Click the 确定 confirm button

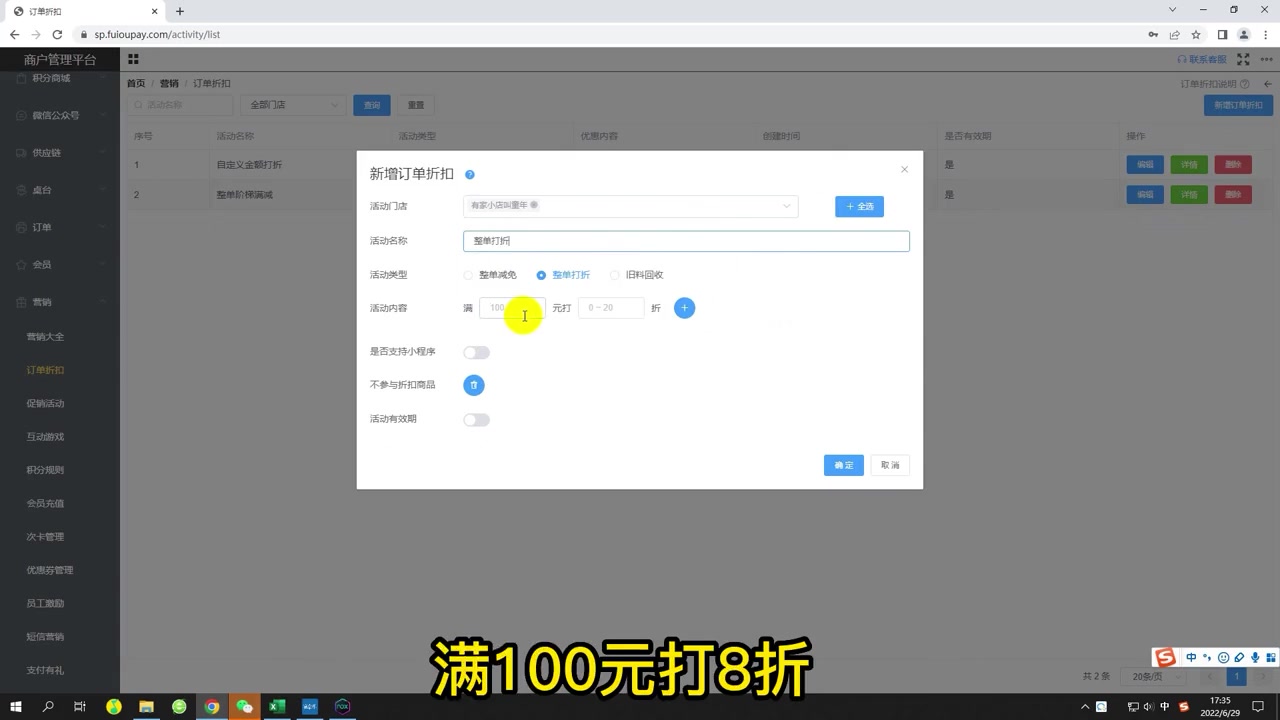click(x=844, y=465)
